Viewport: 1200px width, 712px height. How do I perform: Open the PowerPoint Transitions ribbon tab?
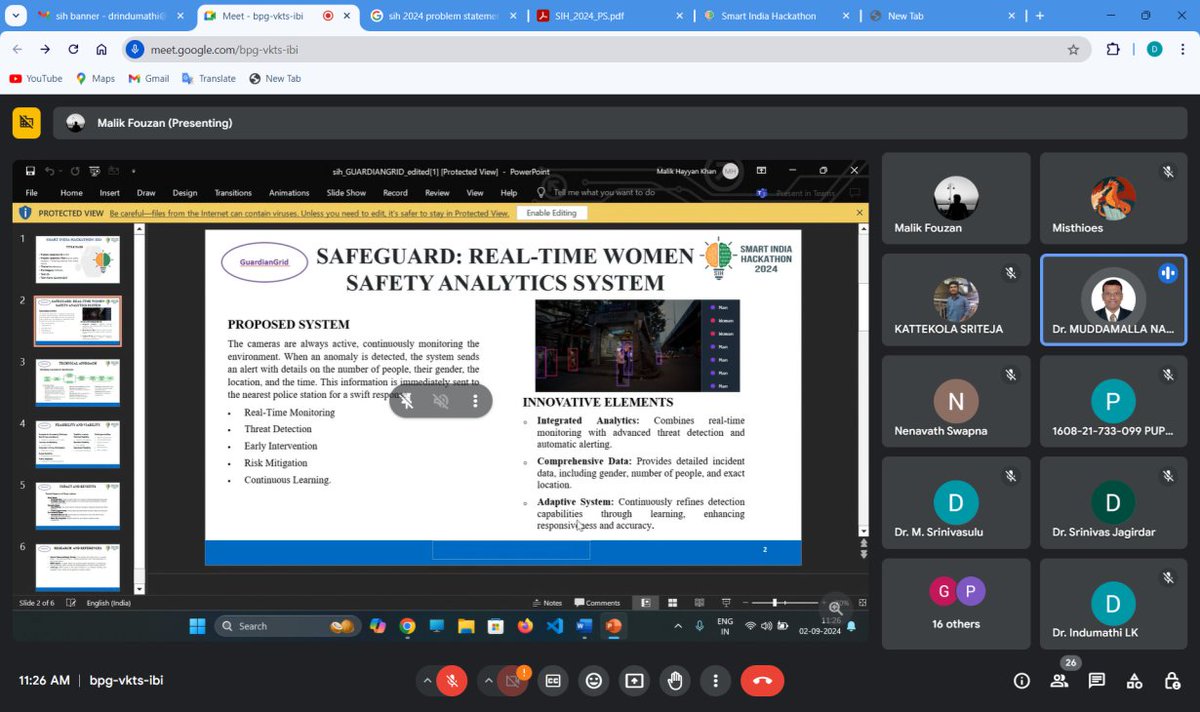point(233,193)
